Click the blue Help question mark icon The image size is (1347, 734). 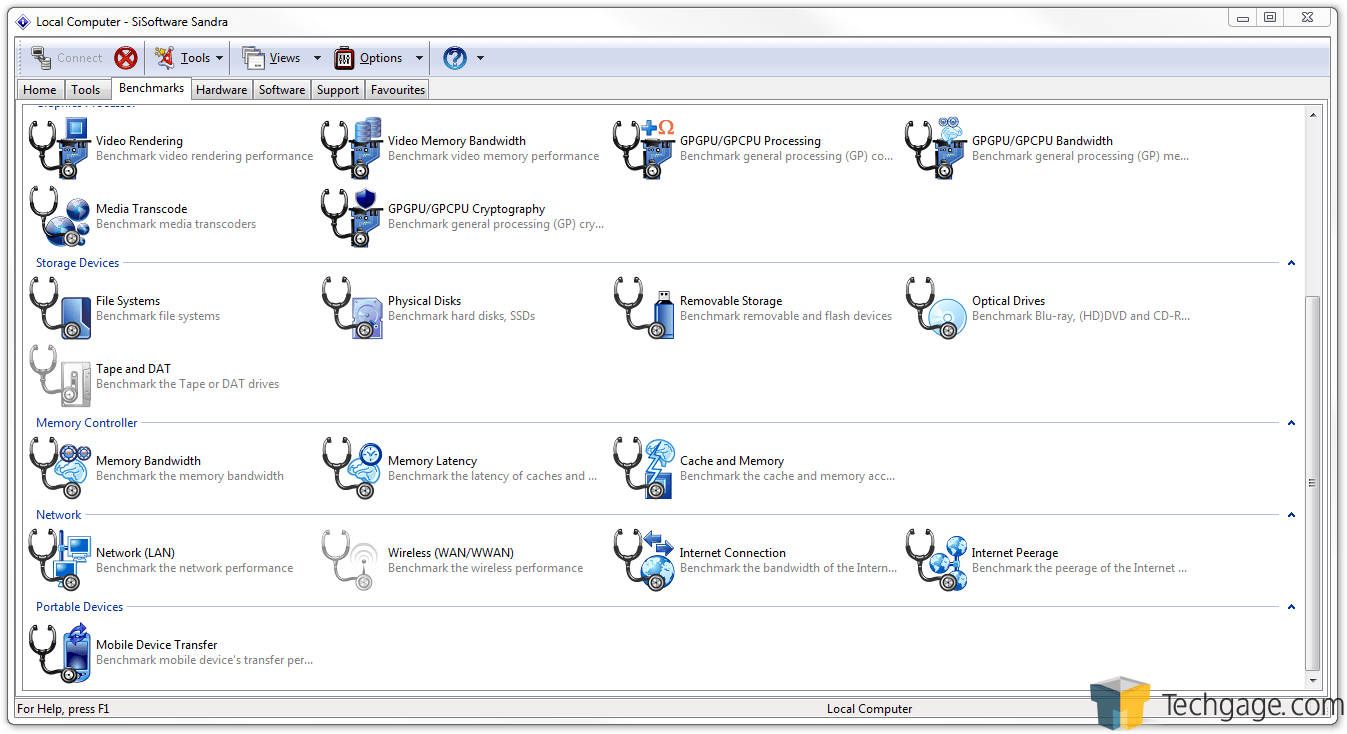(455, 58)
